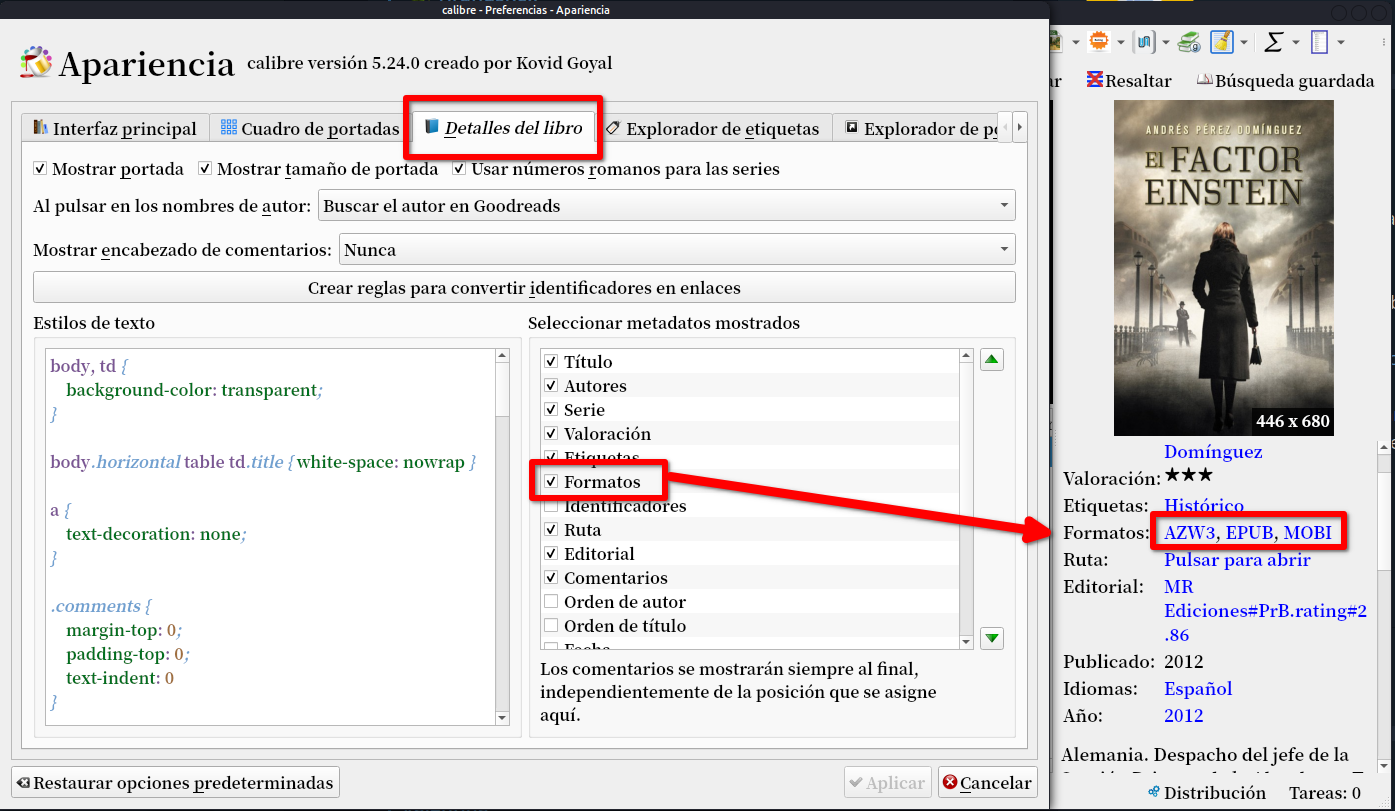This screenshot has height=811, width=1395.
Task: Click the broom cleanup icon in toolbar
Action: pyautogui.click(x=1221, y=42)
